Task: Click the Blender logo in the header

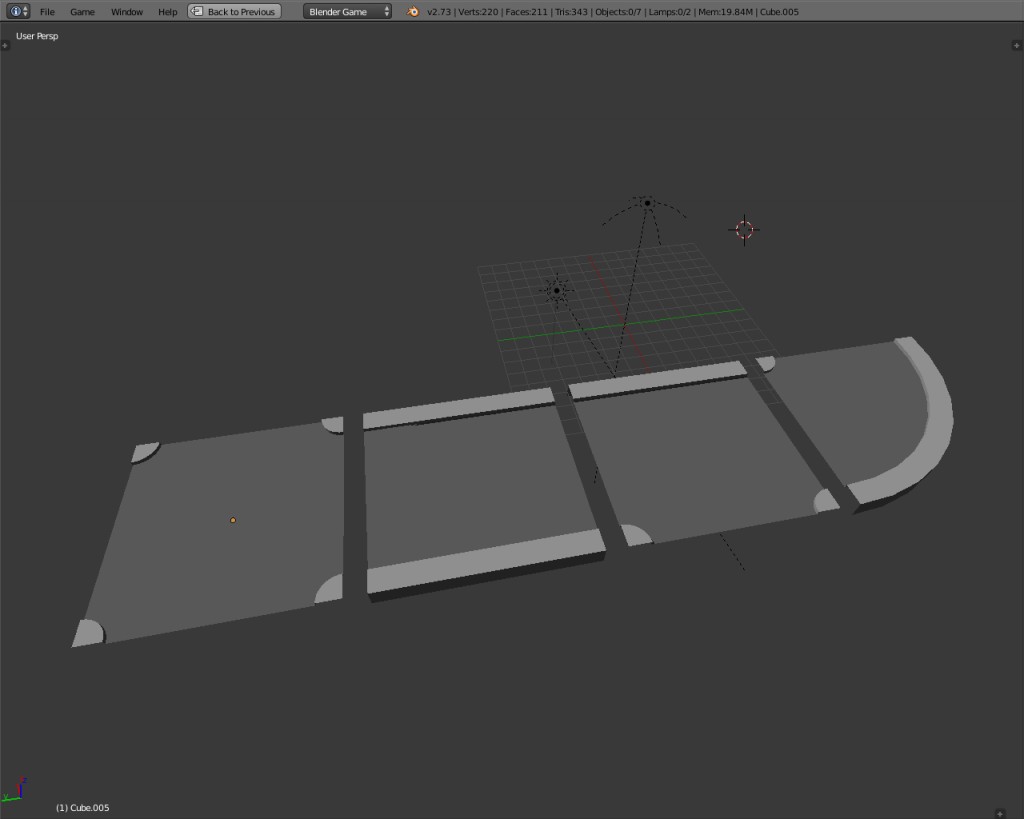Action: point(412,12)
